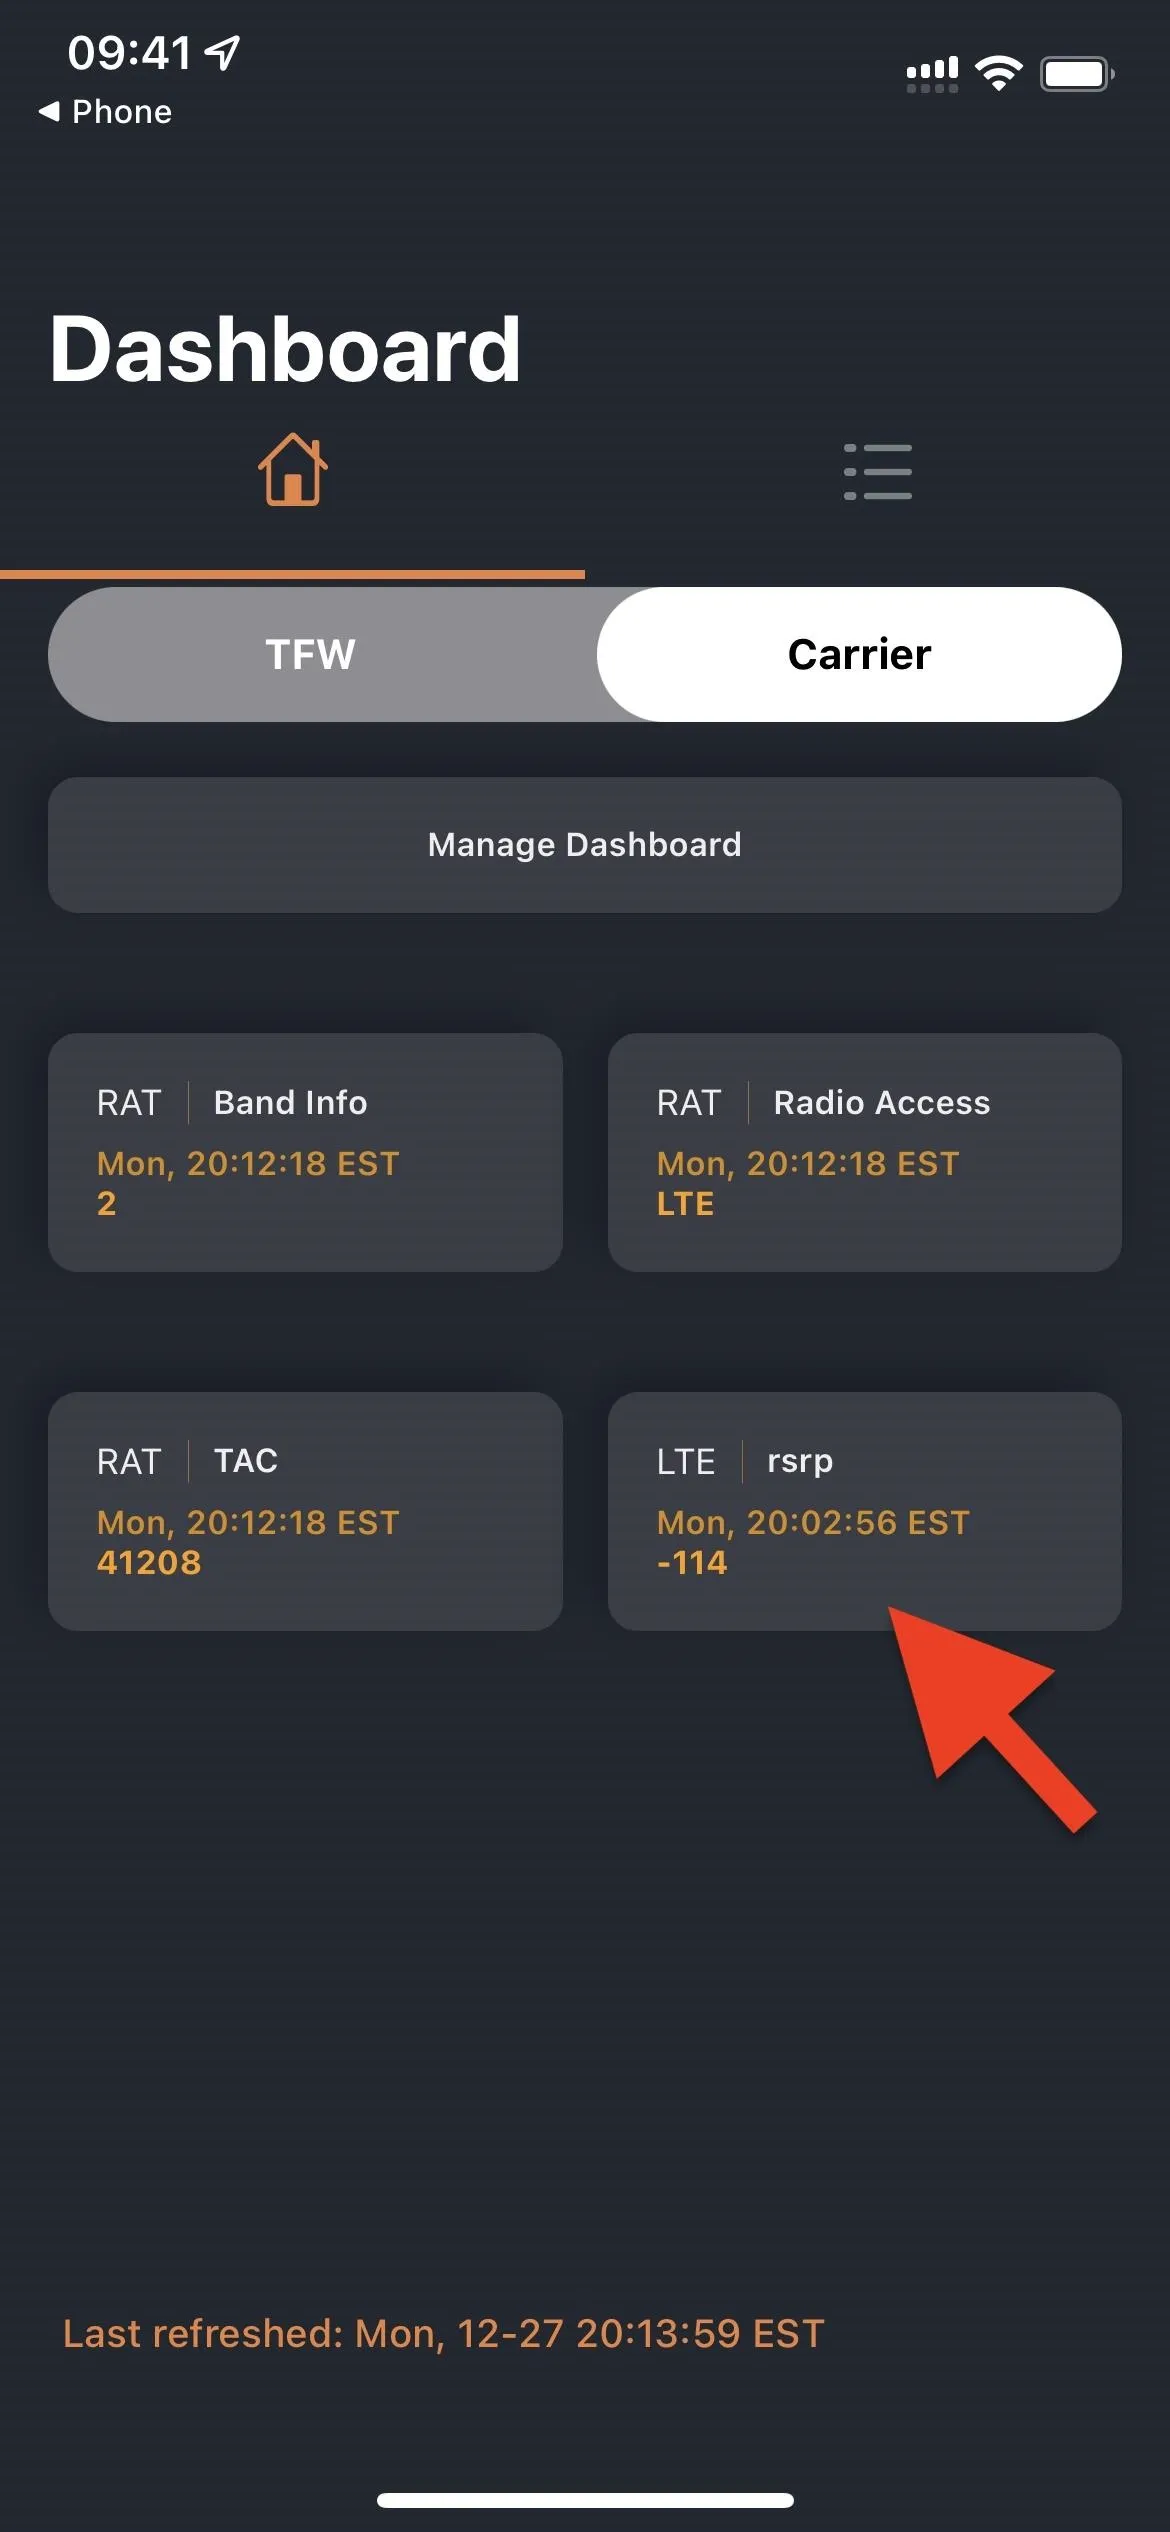
Task: Open the RAT Radio Access card
Action: coord(865,1152)
